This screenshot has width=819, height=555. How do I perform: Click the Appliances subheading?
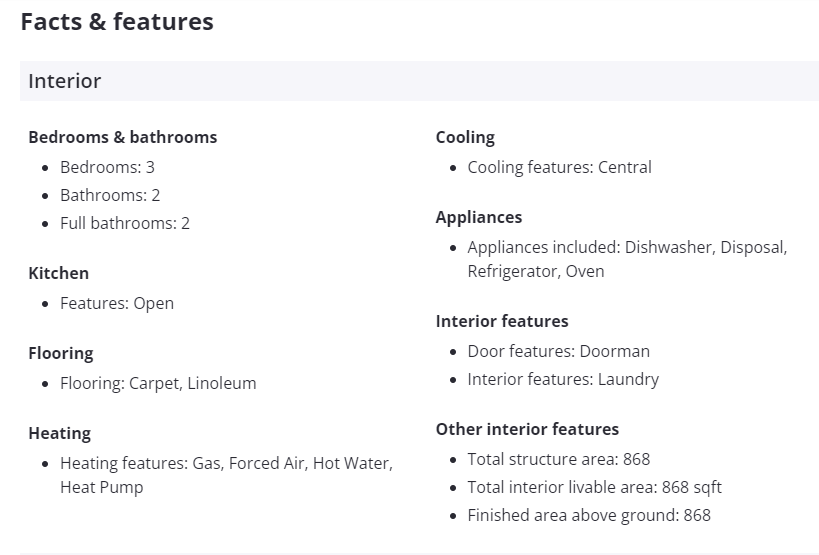click(479, 217)
